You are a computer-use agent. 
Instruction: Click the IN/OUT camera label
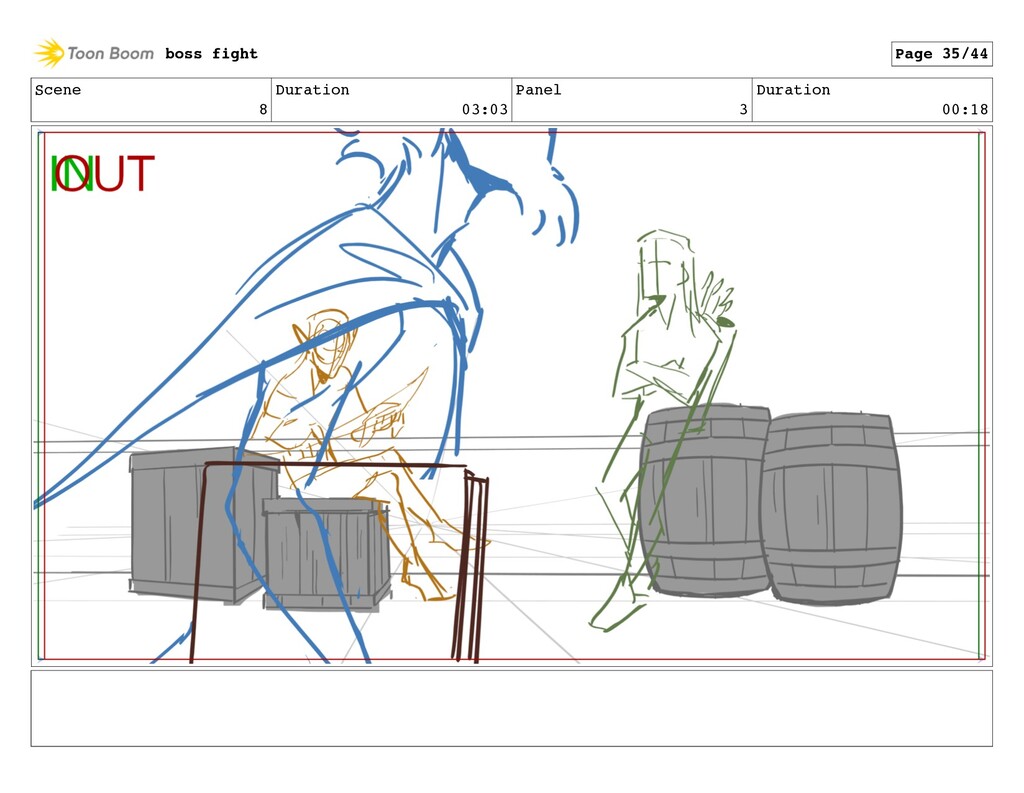(x=103, y=173)
